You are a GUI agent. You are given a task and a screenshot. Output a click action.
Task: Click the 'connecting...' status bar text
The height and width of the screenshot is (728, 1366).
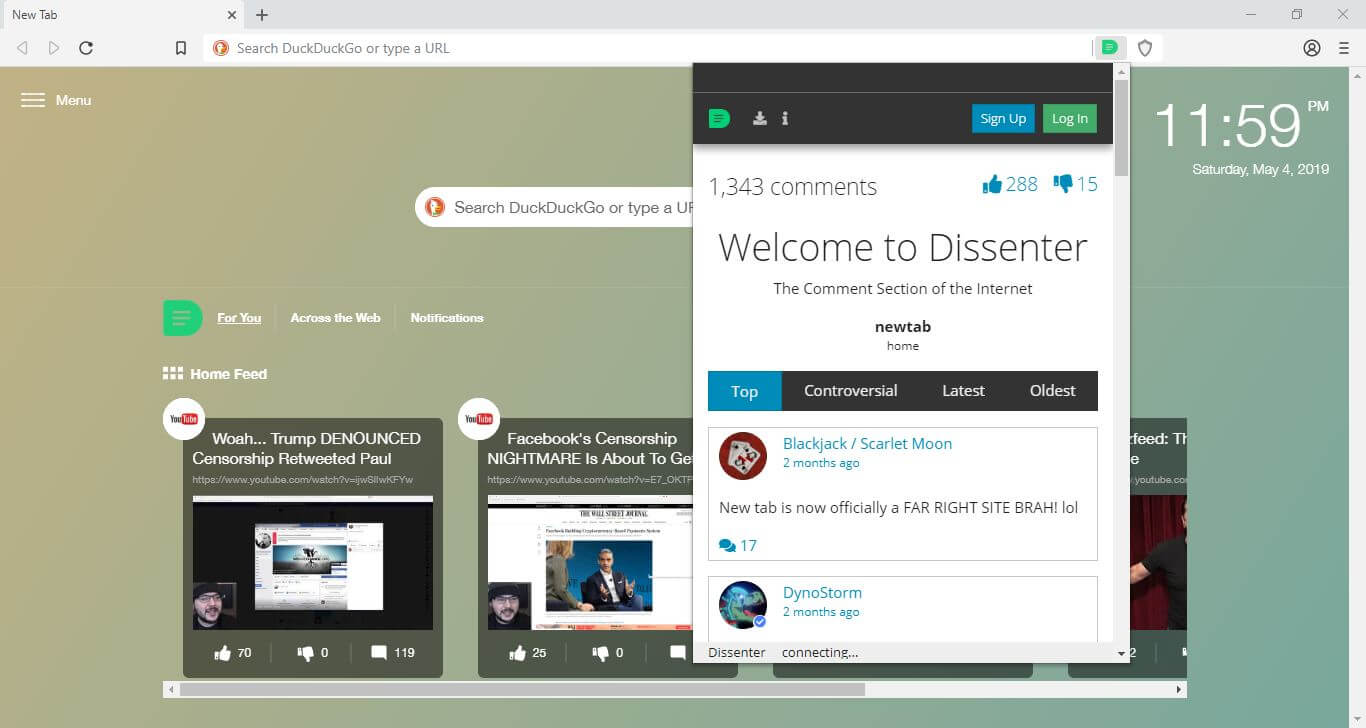820,652
